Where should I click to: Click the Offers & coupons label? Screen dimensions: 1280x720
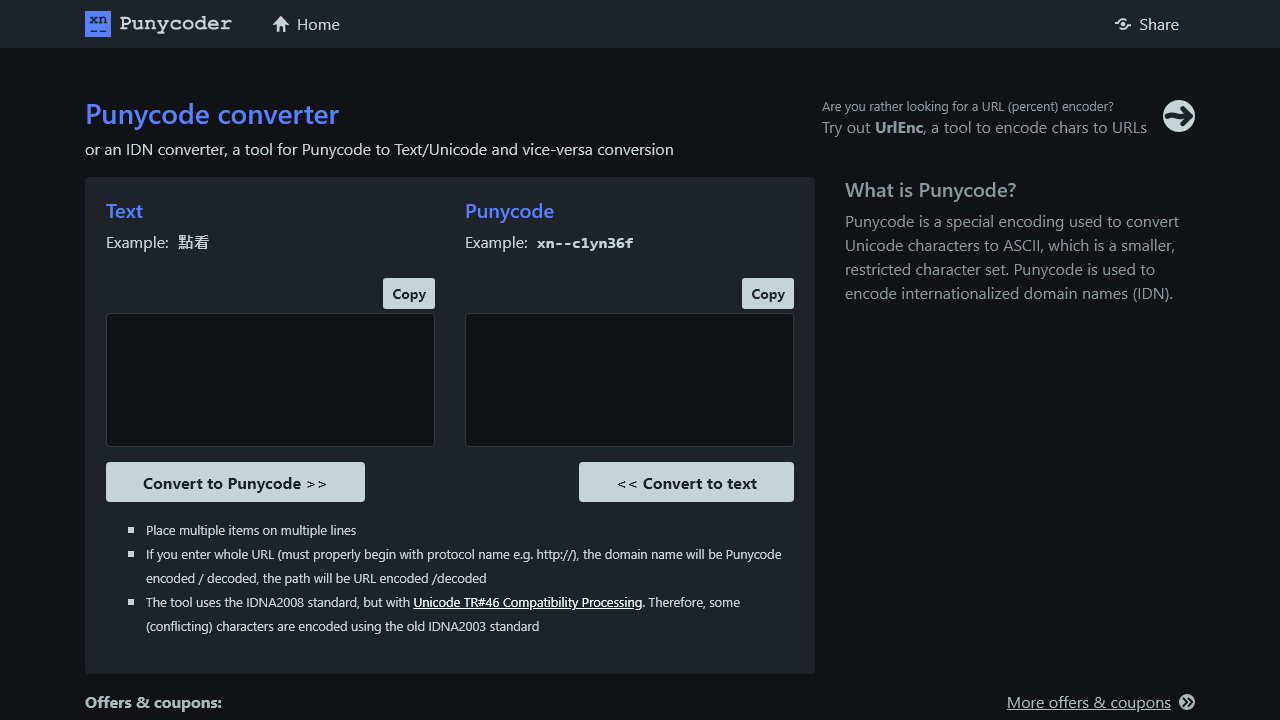[x=153, y=702]
